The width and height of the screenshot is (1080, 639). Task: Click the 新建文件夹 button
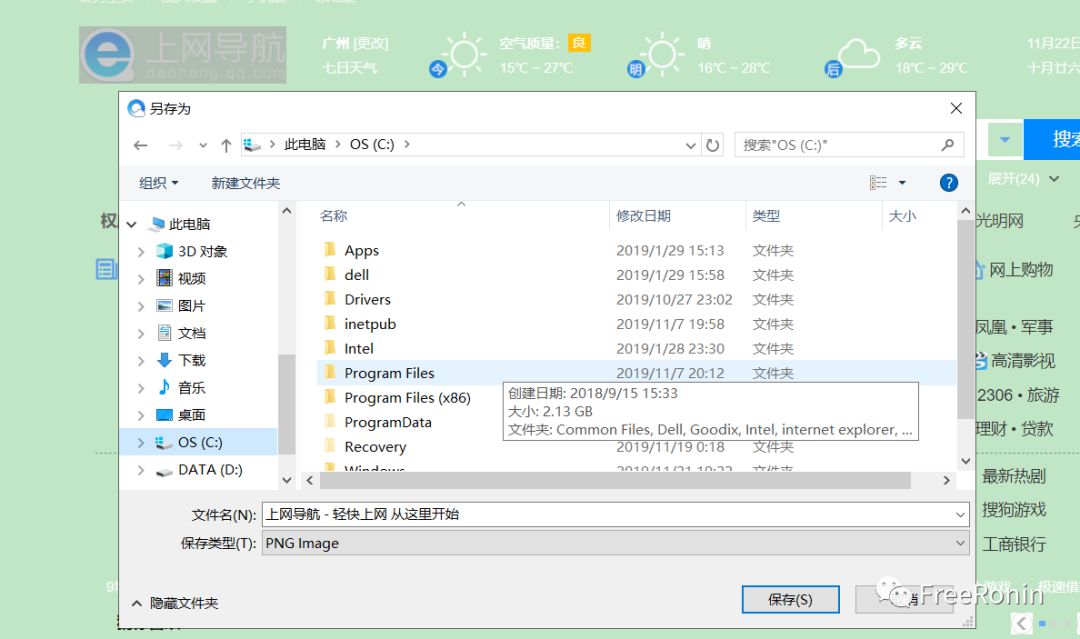click(x=243, y=182)
